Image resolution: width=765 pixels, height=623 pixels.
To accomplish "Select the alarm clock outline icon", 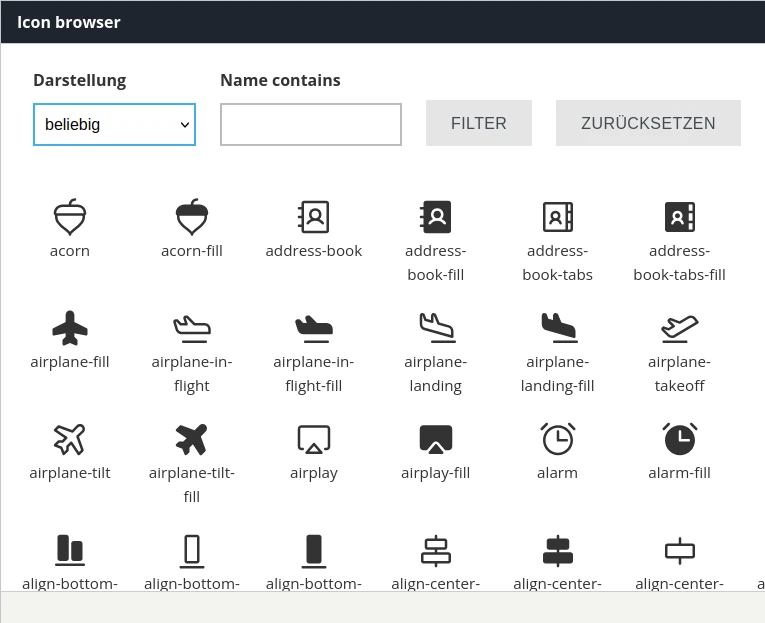I will [558, 439].
